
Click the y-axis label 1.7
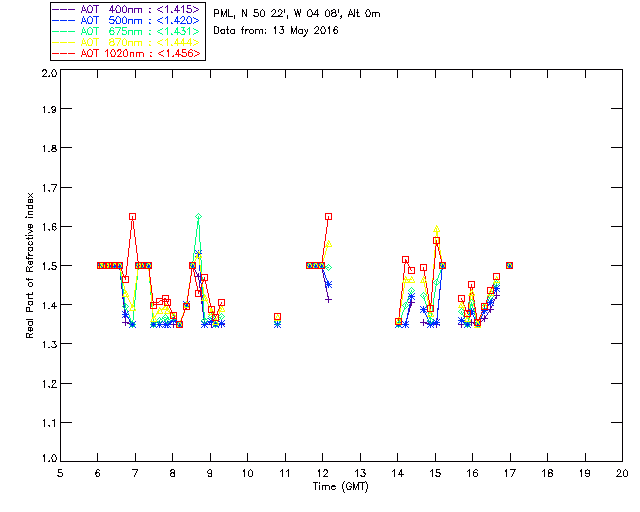point(49,188)
